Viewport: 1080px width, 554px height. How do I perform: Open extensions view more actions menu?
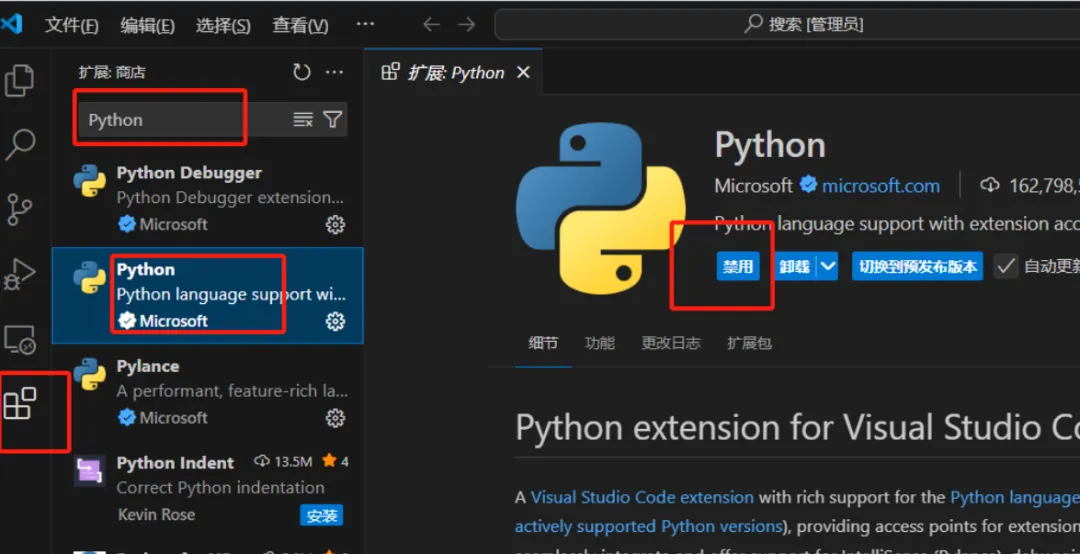pyautogui.click(x=334, y=72)
